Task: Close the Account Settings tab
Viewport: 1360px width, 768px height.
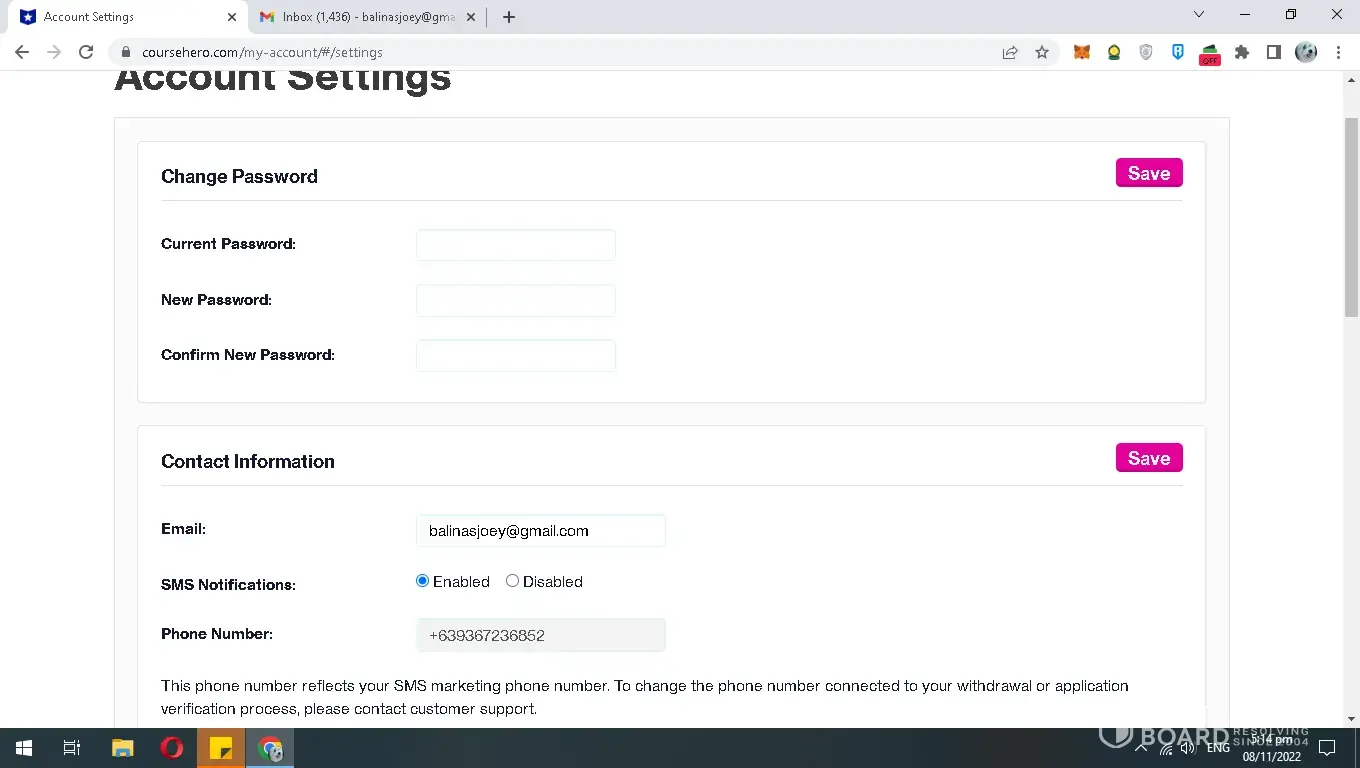Action: point(232,17)
